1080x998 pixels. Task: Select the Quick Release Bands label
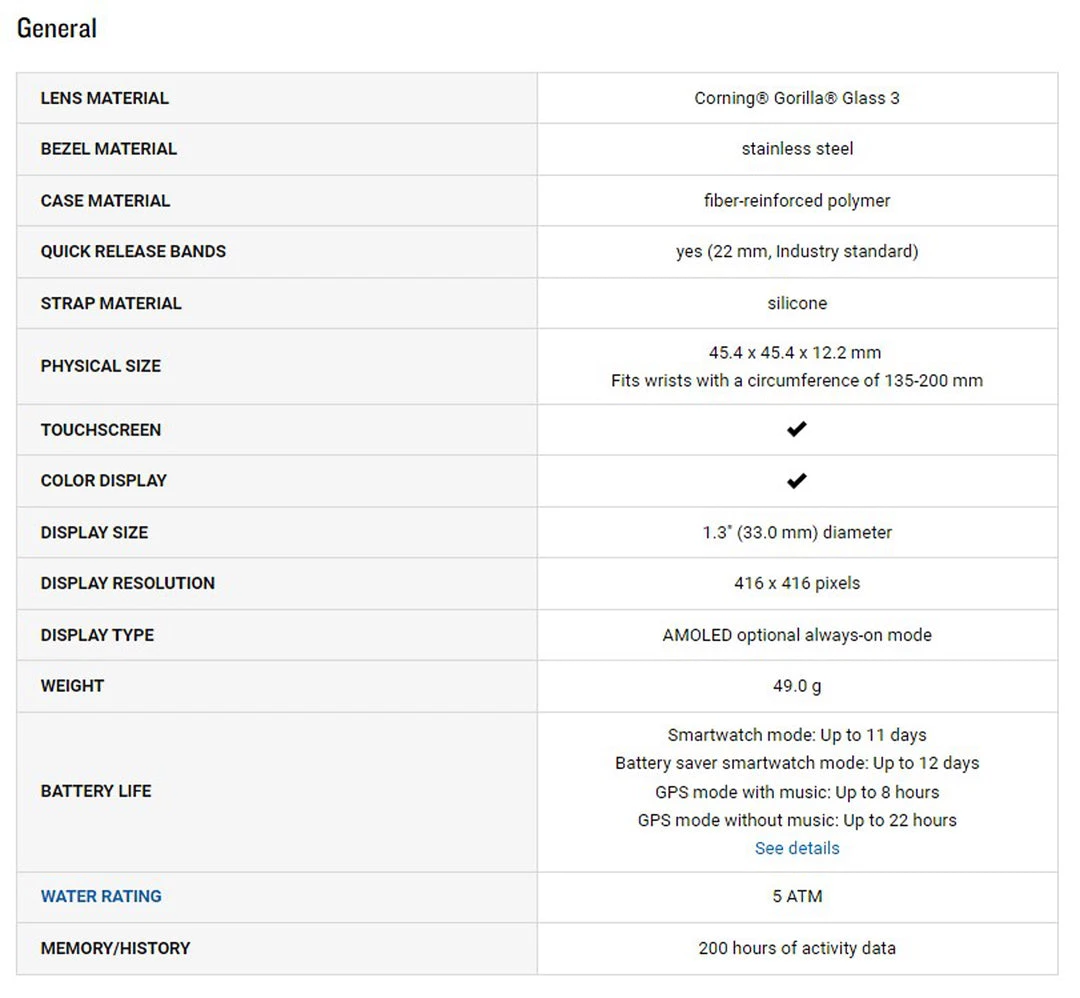click(133, 251)
